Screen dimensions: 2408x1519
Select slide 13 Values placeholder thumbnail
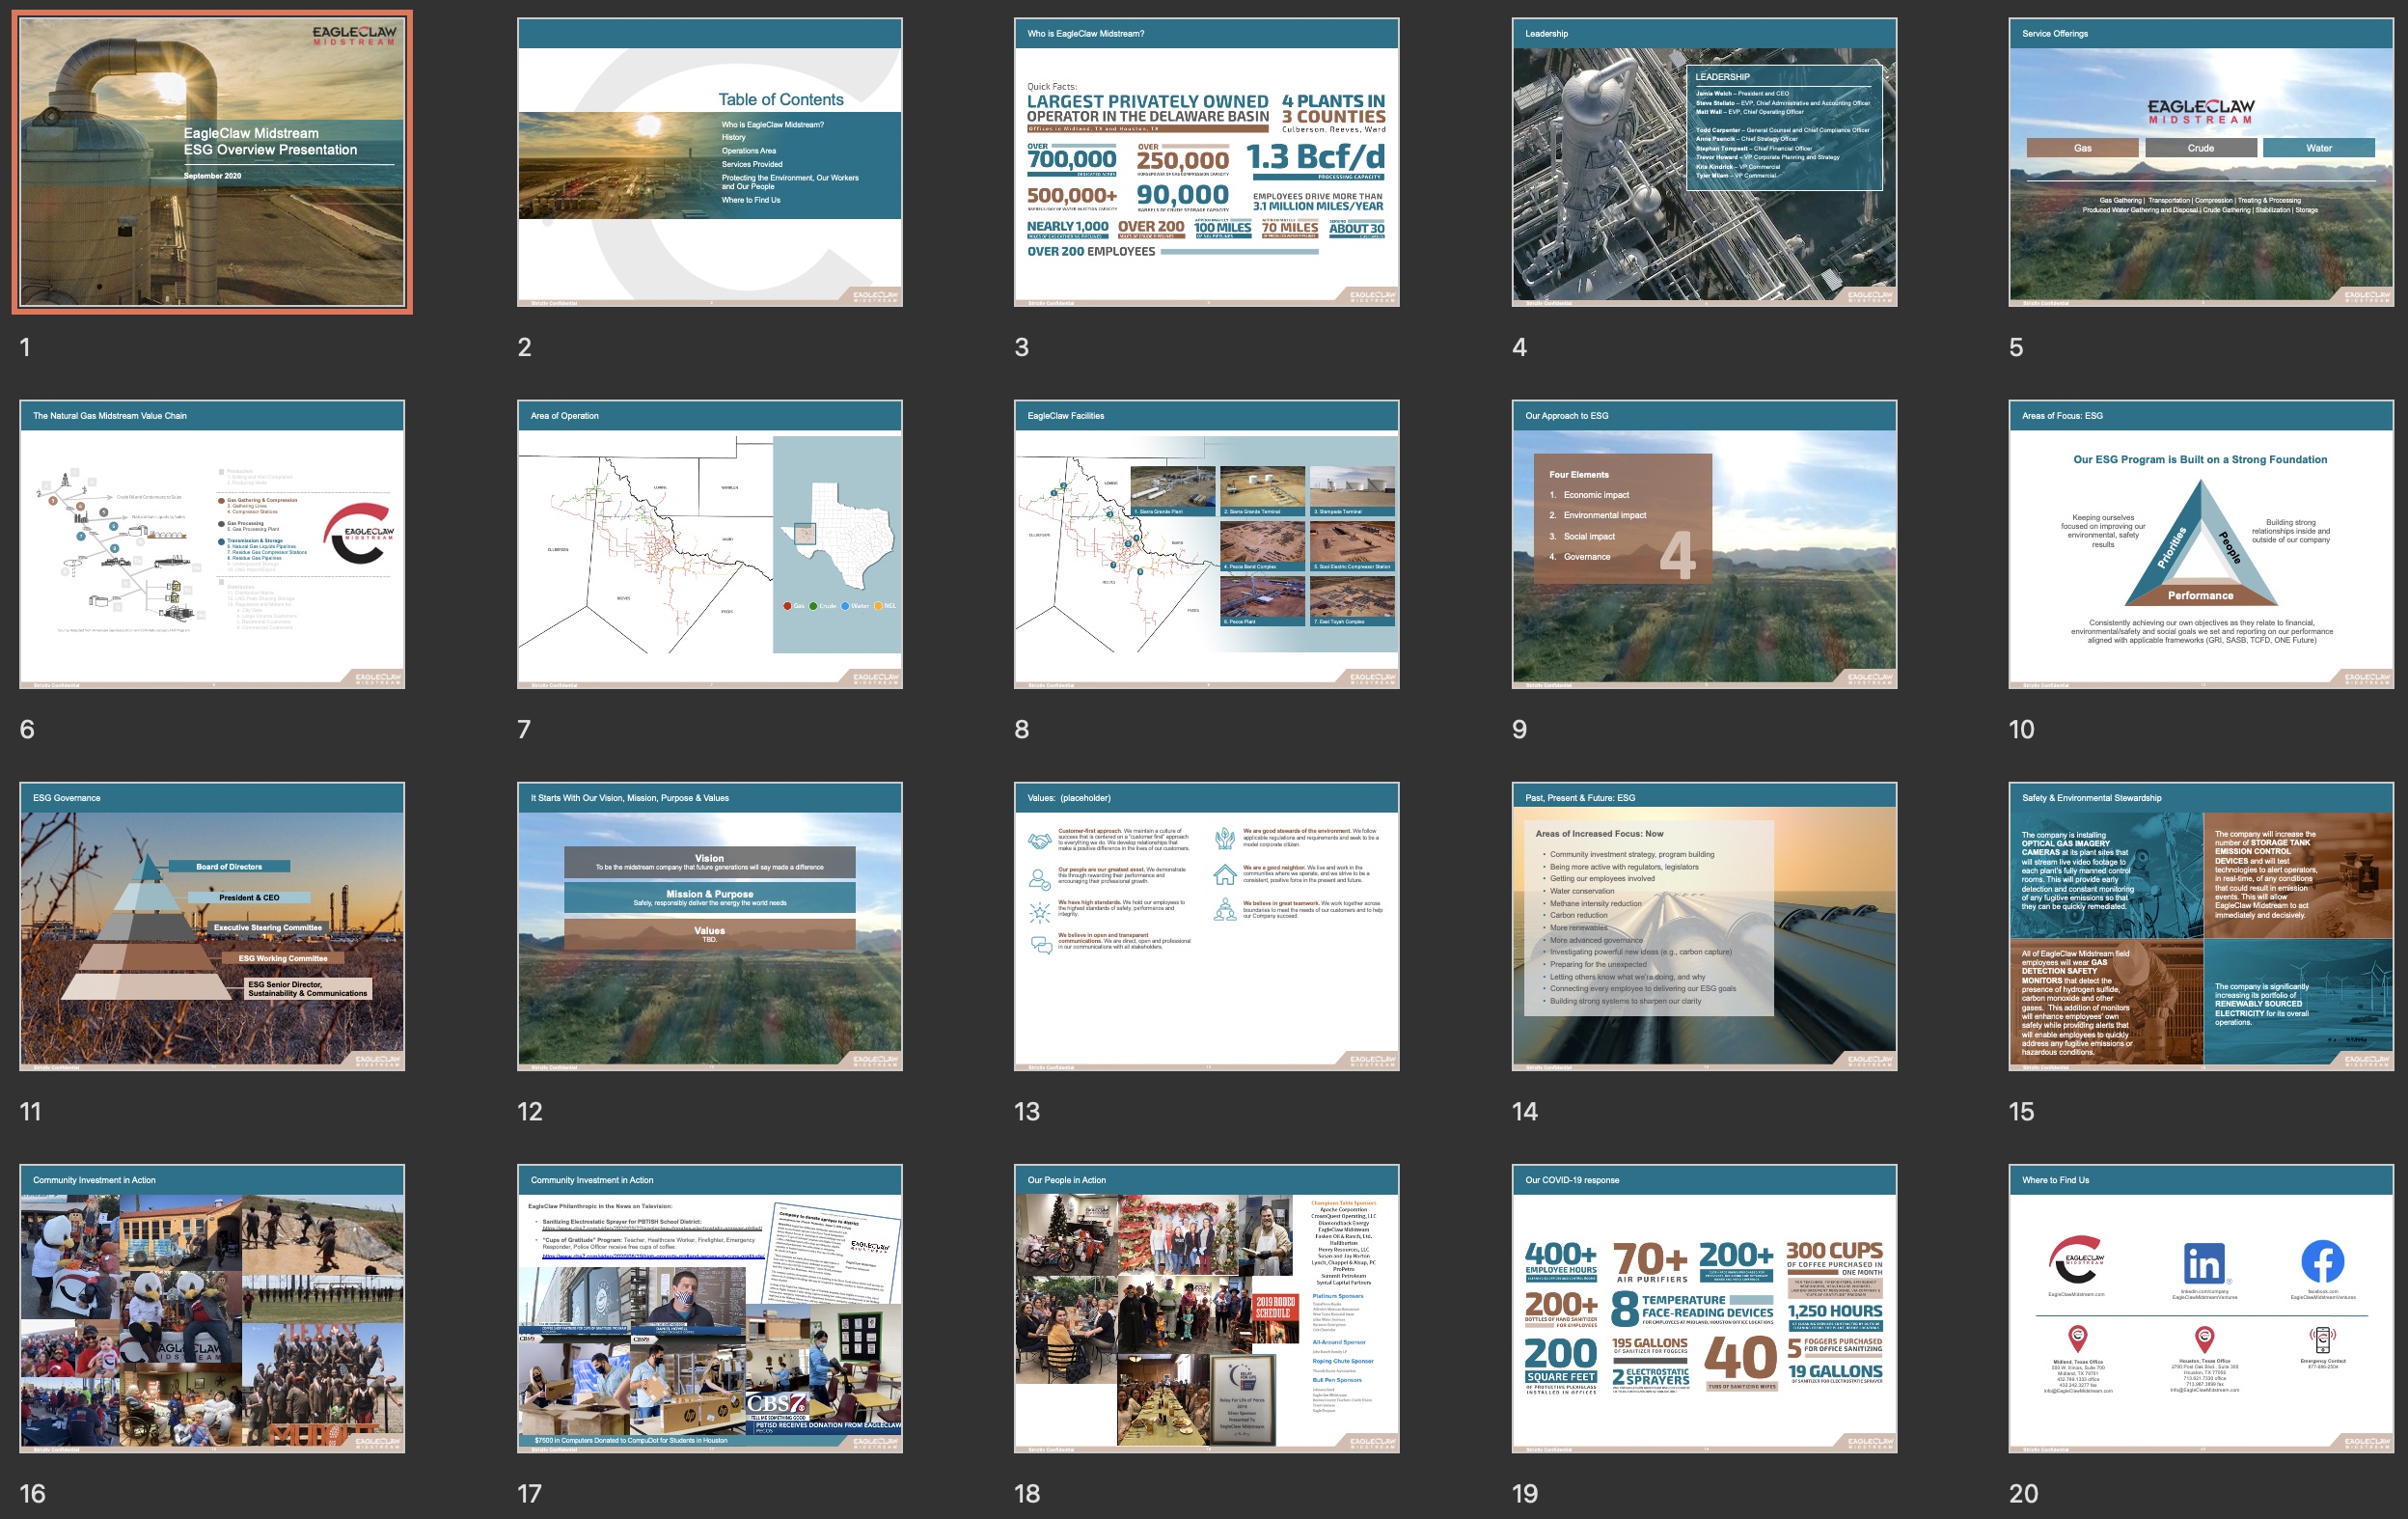[x=1207, y=926]
